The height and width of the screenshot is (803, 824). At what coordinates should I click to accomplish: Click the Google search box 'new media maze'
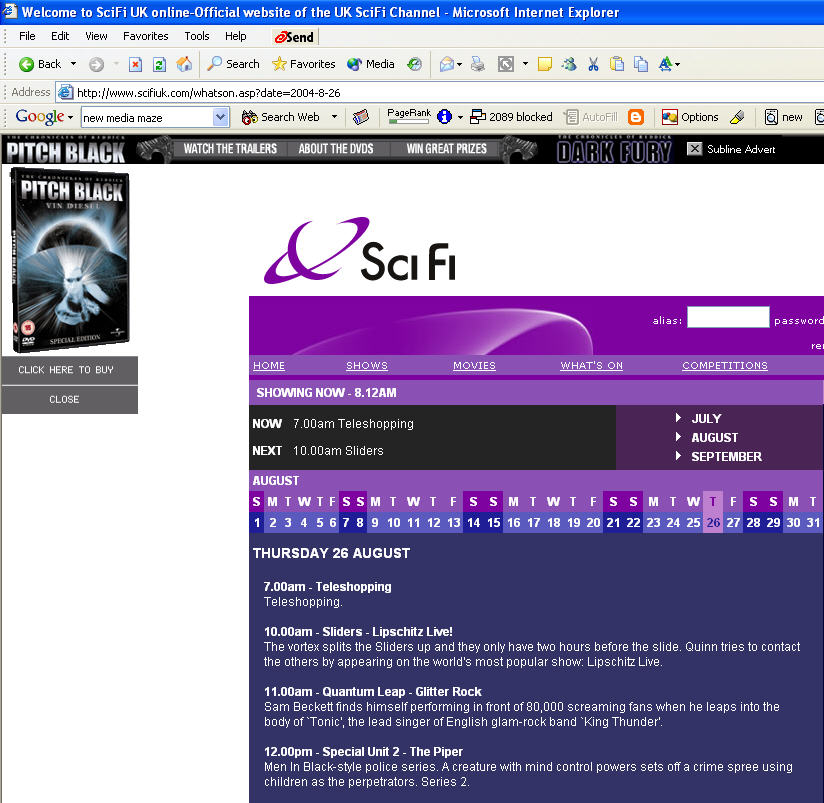pyautogui.click(x=147, y=118)
